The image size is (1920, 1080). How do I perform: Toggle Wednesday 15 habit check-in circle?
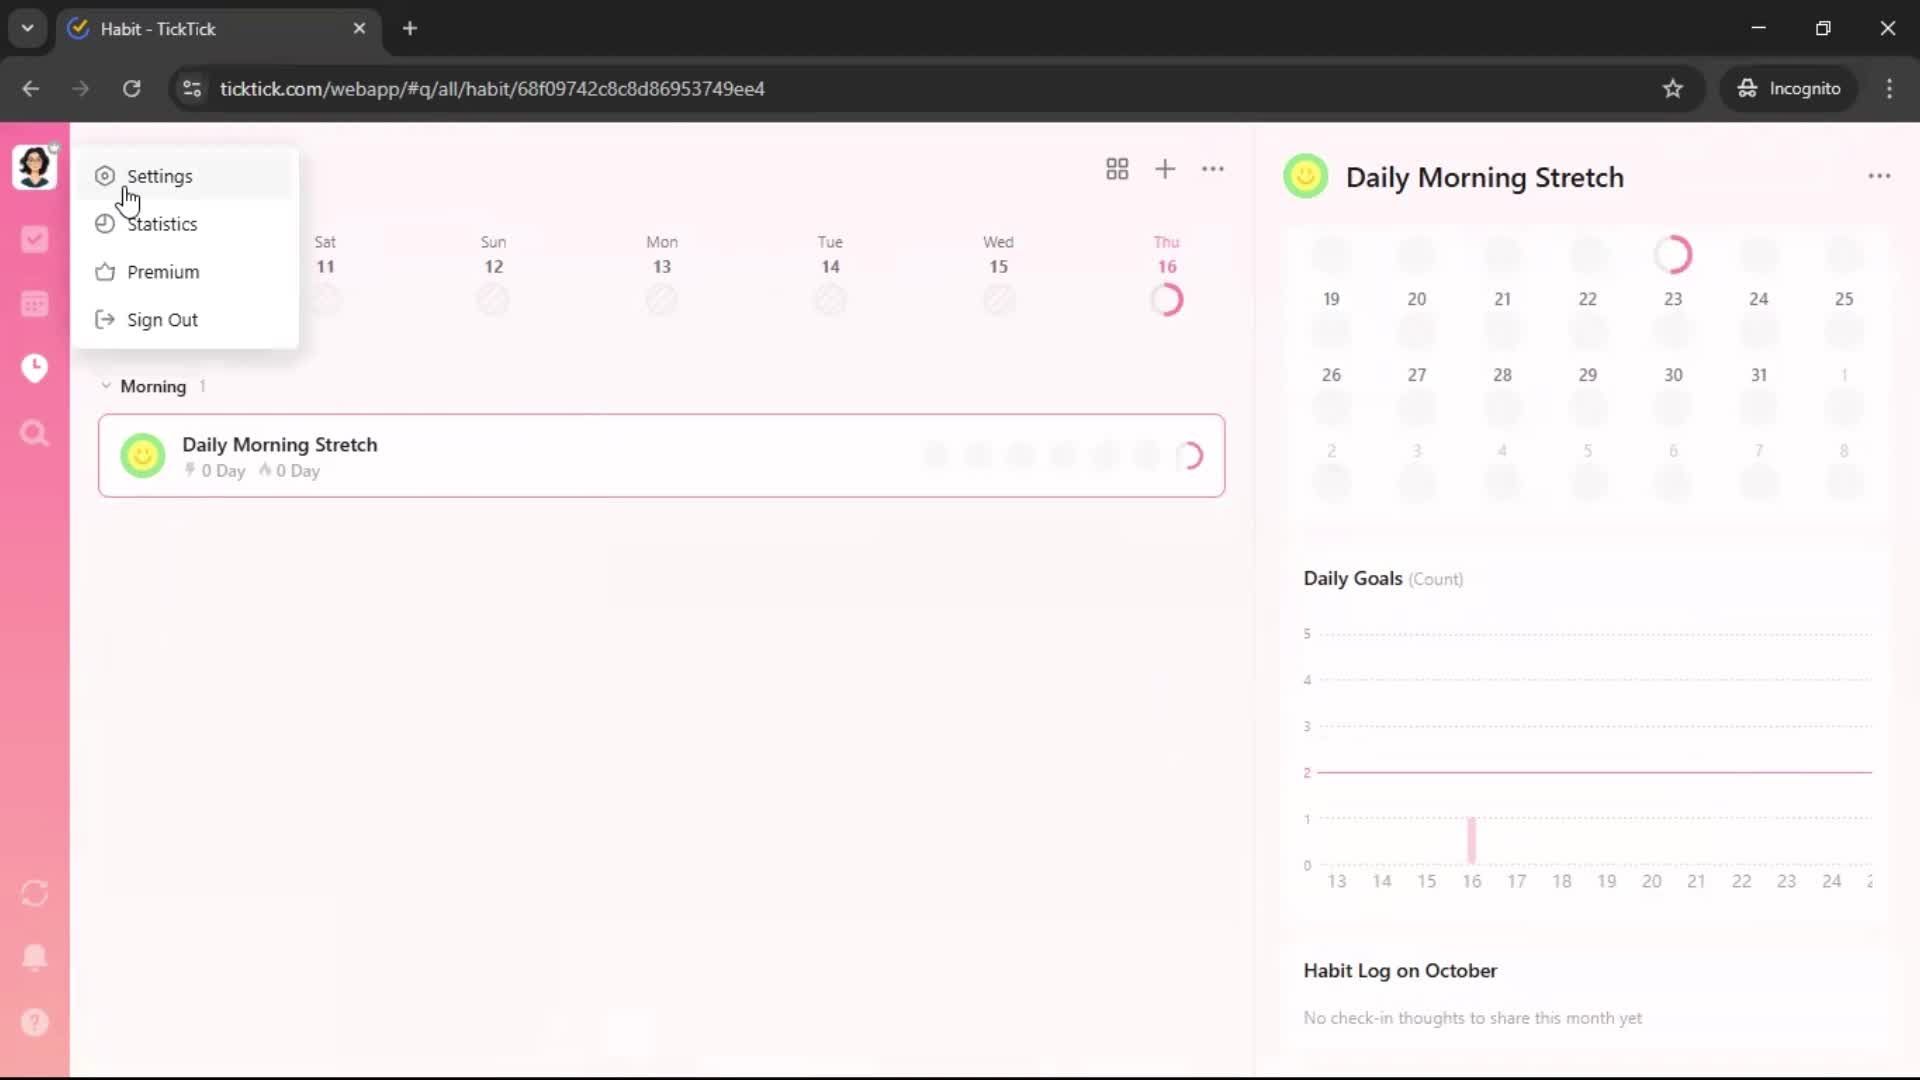(x=998, y=300)
